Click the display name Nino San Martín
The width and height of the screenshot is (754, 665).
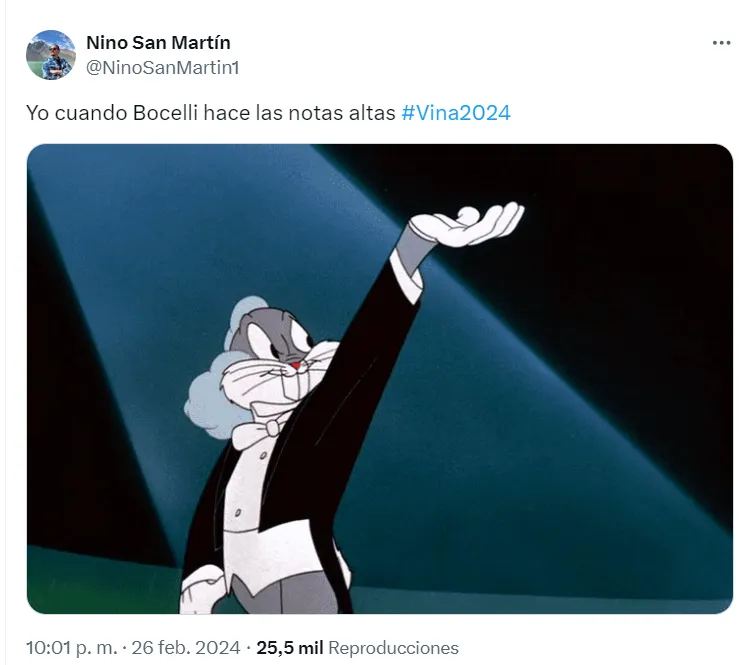[158, 42]
